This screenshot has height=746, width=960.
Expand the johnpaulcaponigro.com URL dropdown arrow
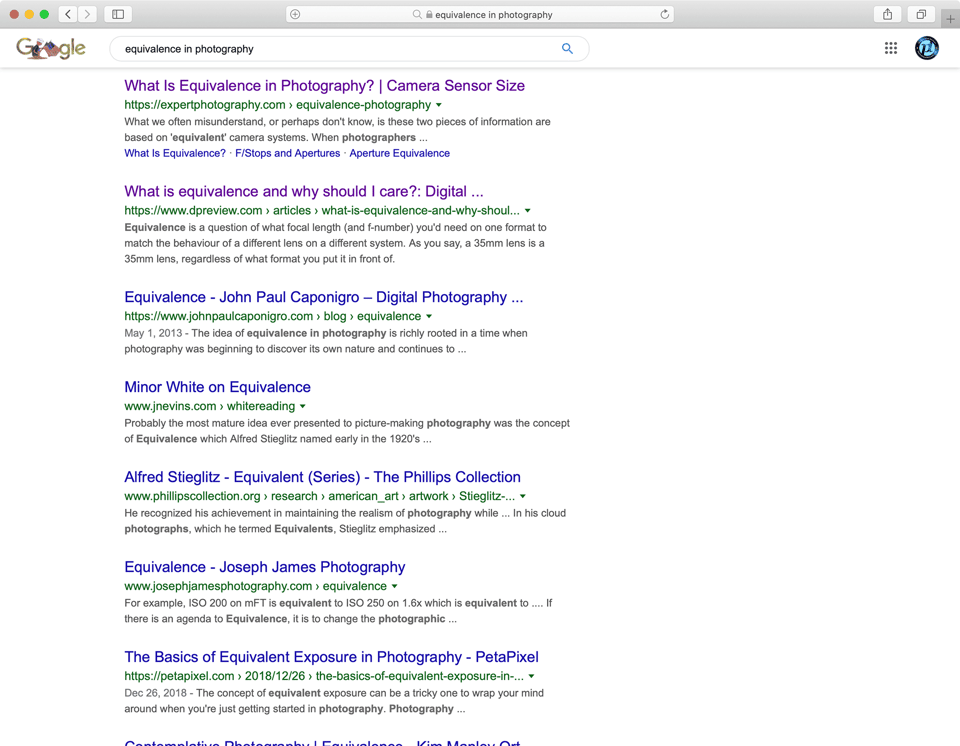coord(429,317)
